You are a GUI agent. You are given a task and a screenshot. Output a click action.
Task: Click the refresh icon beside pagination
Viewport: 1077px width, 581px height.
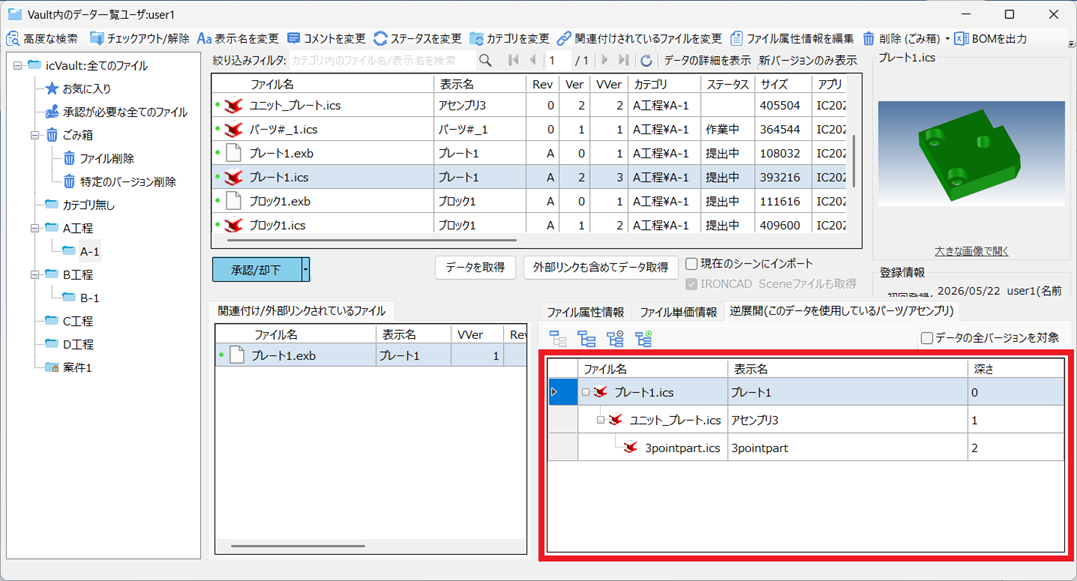[x=646, y=60]
